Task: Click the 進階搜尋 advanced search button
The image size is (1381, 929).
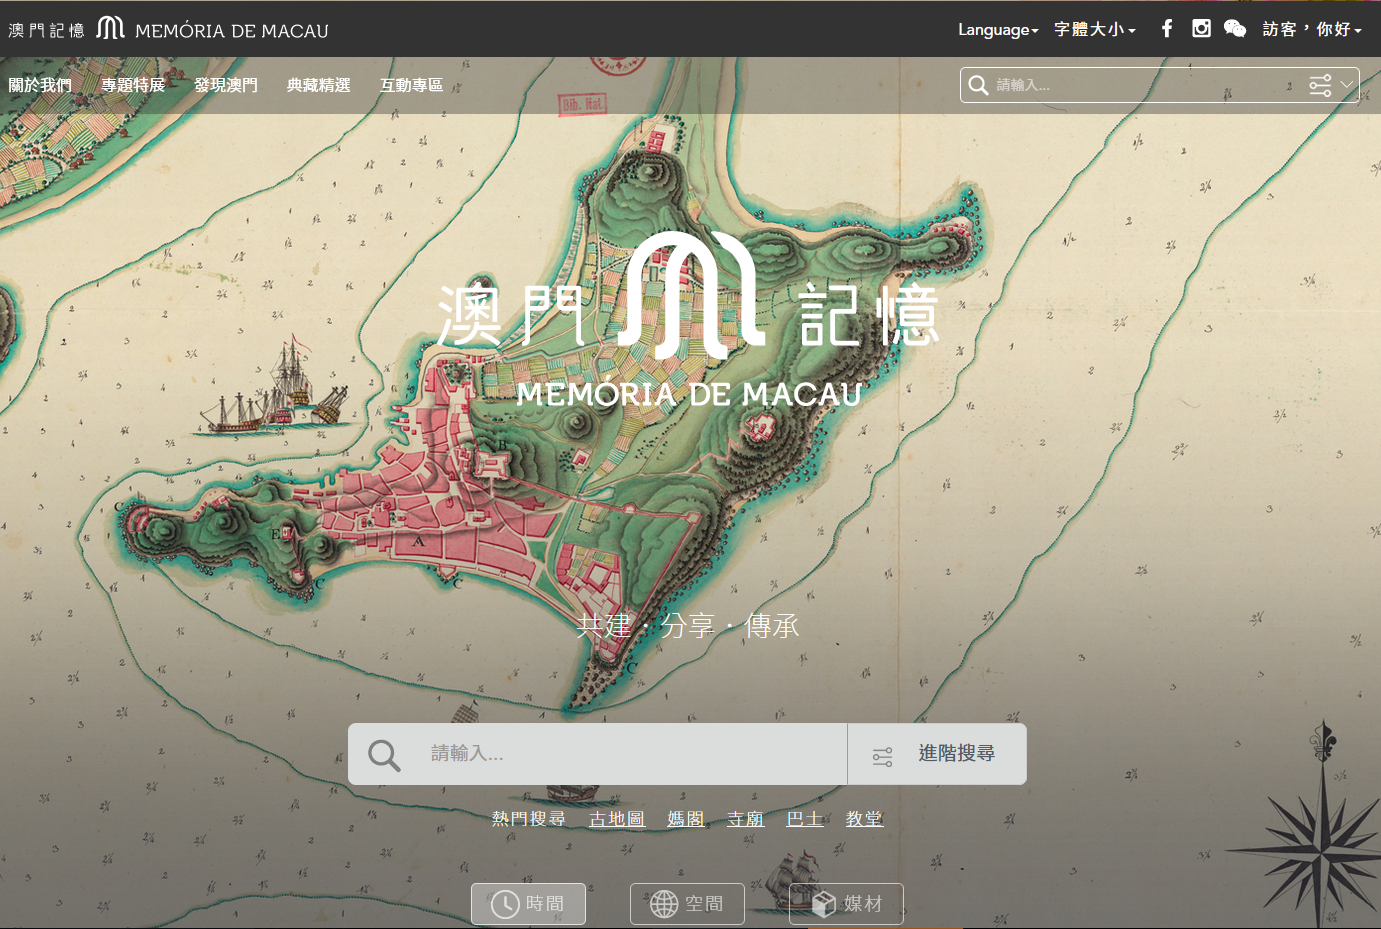Action: (x=937, y=754)
